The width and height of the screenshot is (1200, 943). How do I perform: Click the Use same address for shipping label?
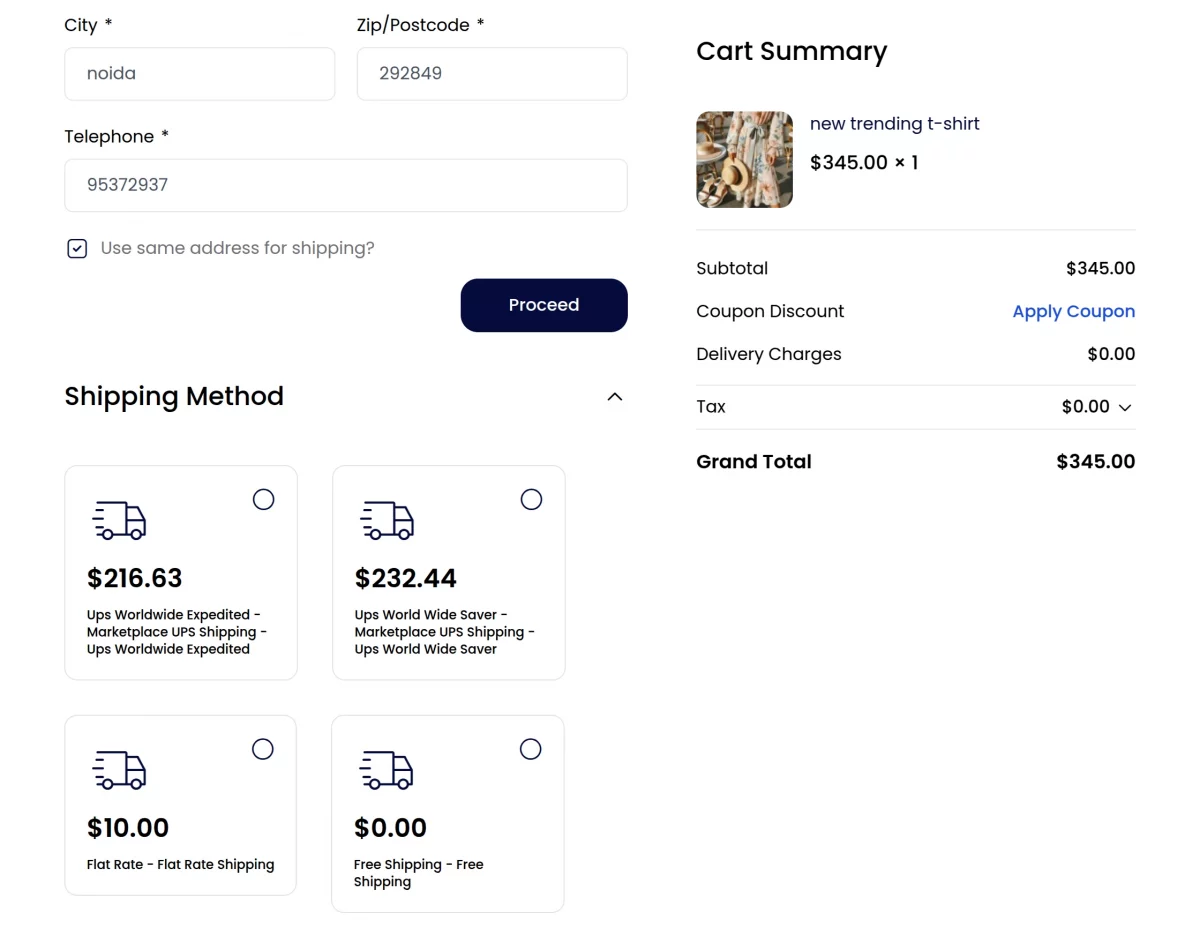(x=237, y=248)
